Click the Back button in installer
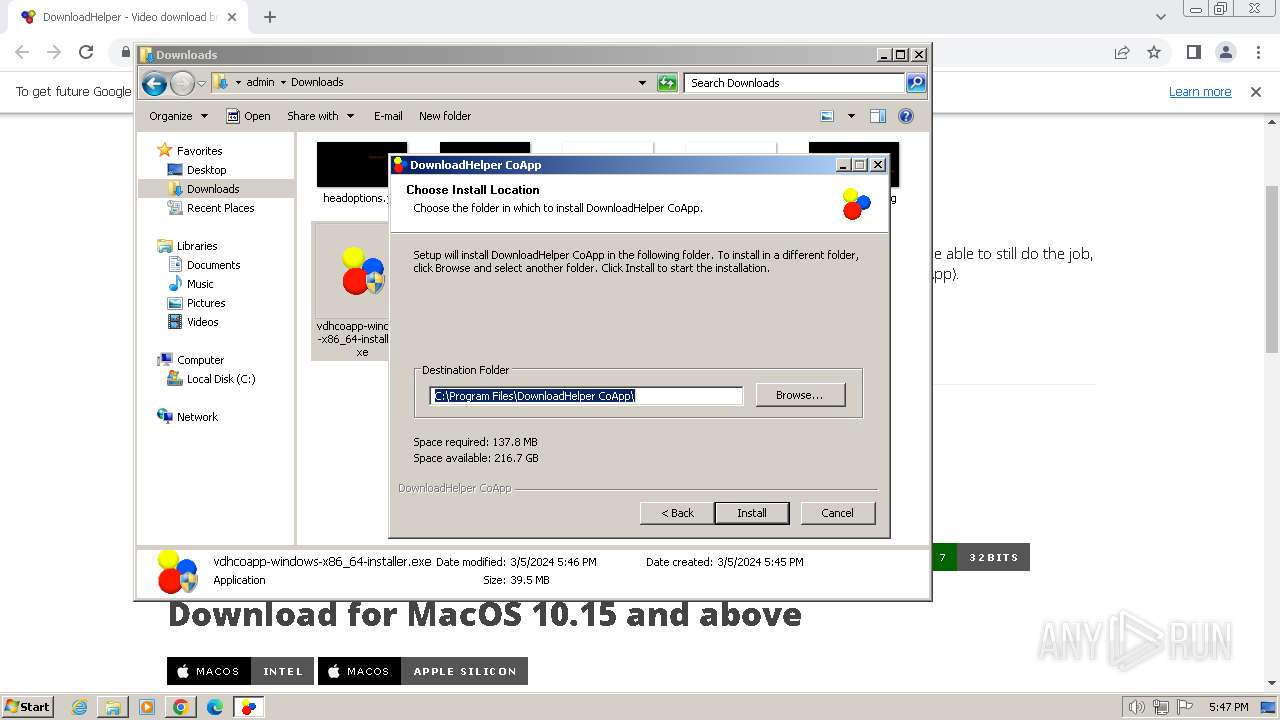Viewport: 1280px width, 720px height. (x=677, y=513)
